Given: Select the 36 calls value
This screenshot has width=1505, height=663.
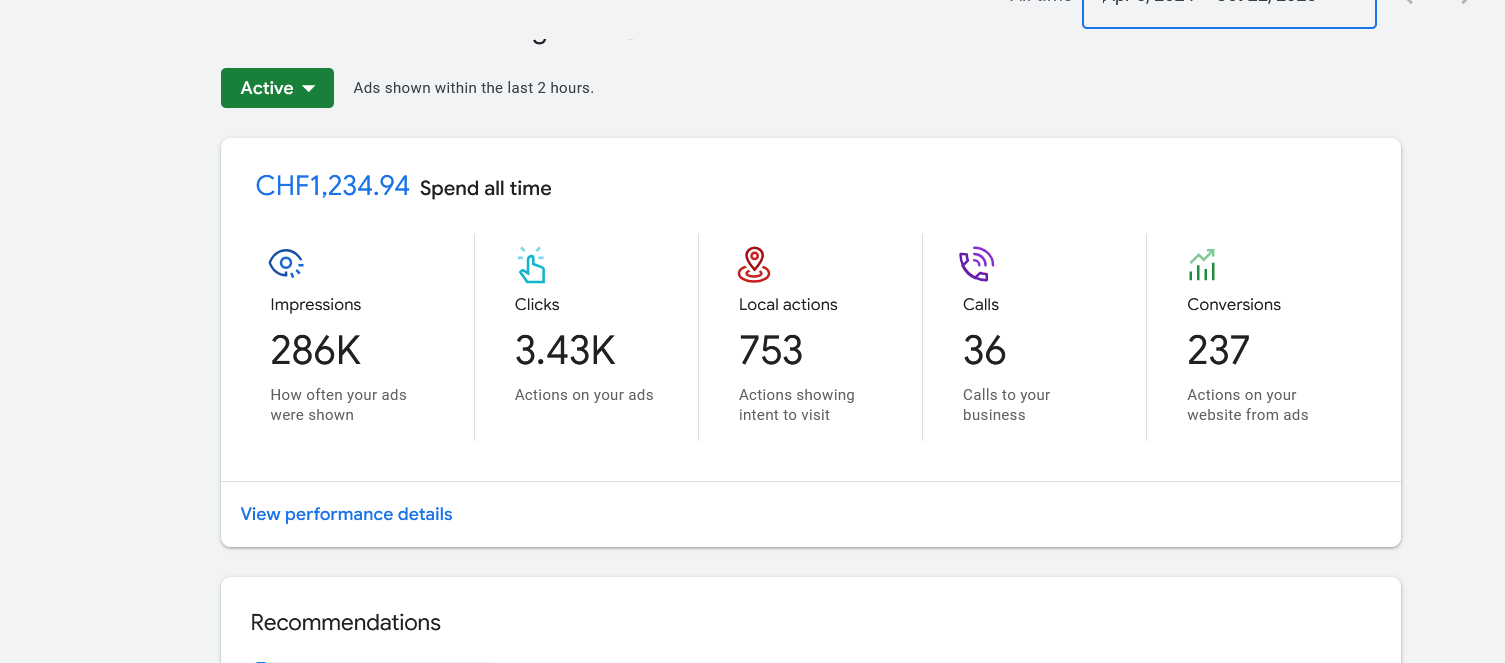Looking at the screenshot, I should (x=984, y=351).
